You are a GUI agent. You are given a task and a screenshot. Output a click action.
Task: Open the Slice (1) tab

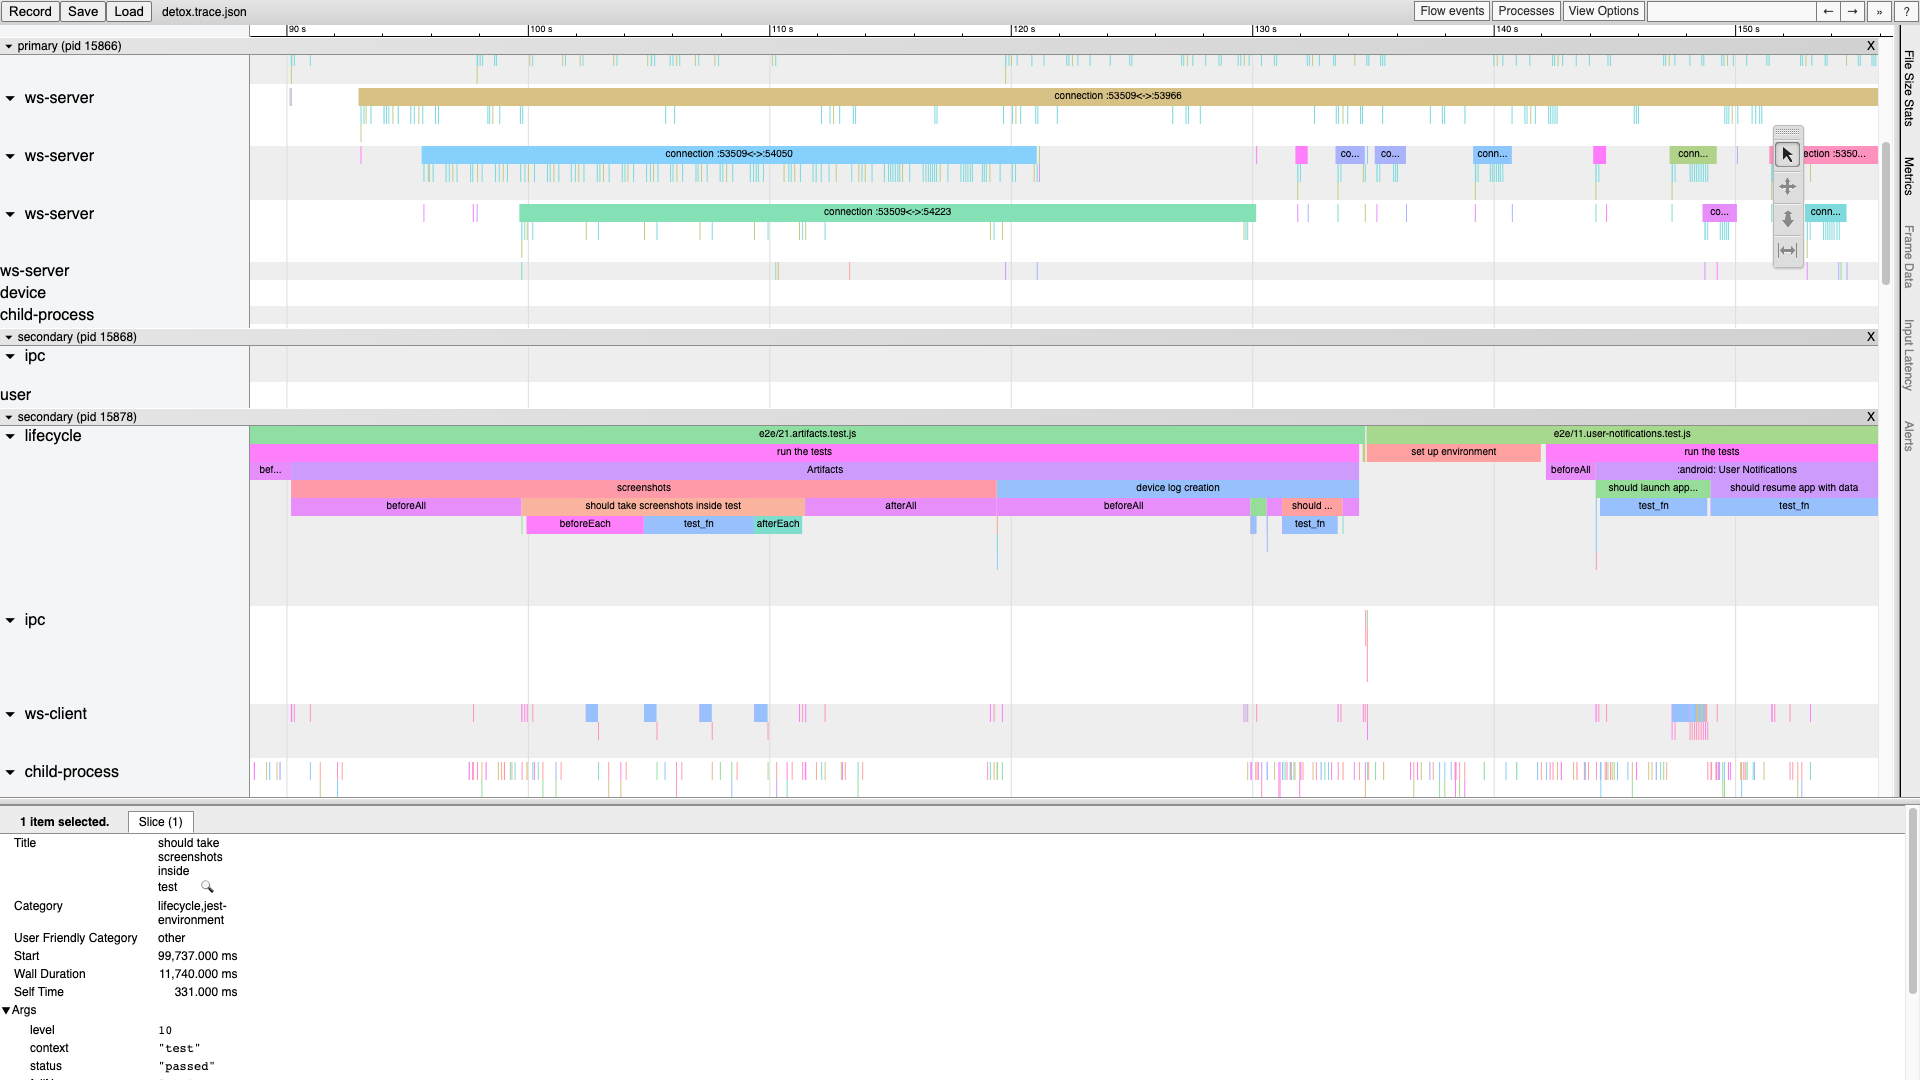[x=160, y=822]
